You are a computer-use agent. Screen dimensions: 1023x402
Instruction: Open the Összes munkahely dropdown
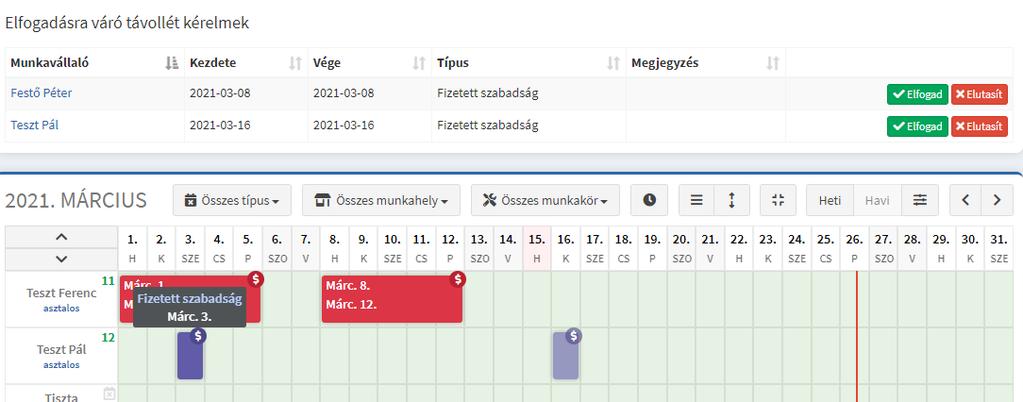[x=381, y=200]
